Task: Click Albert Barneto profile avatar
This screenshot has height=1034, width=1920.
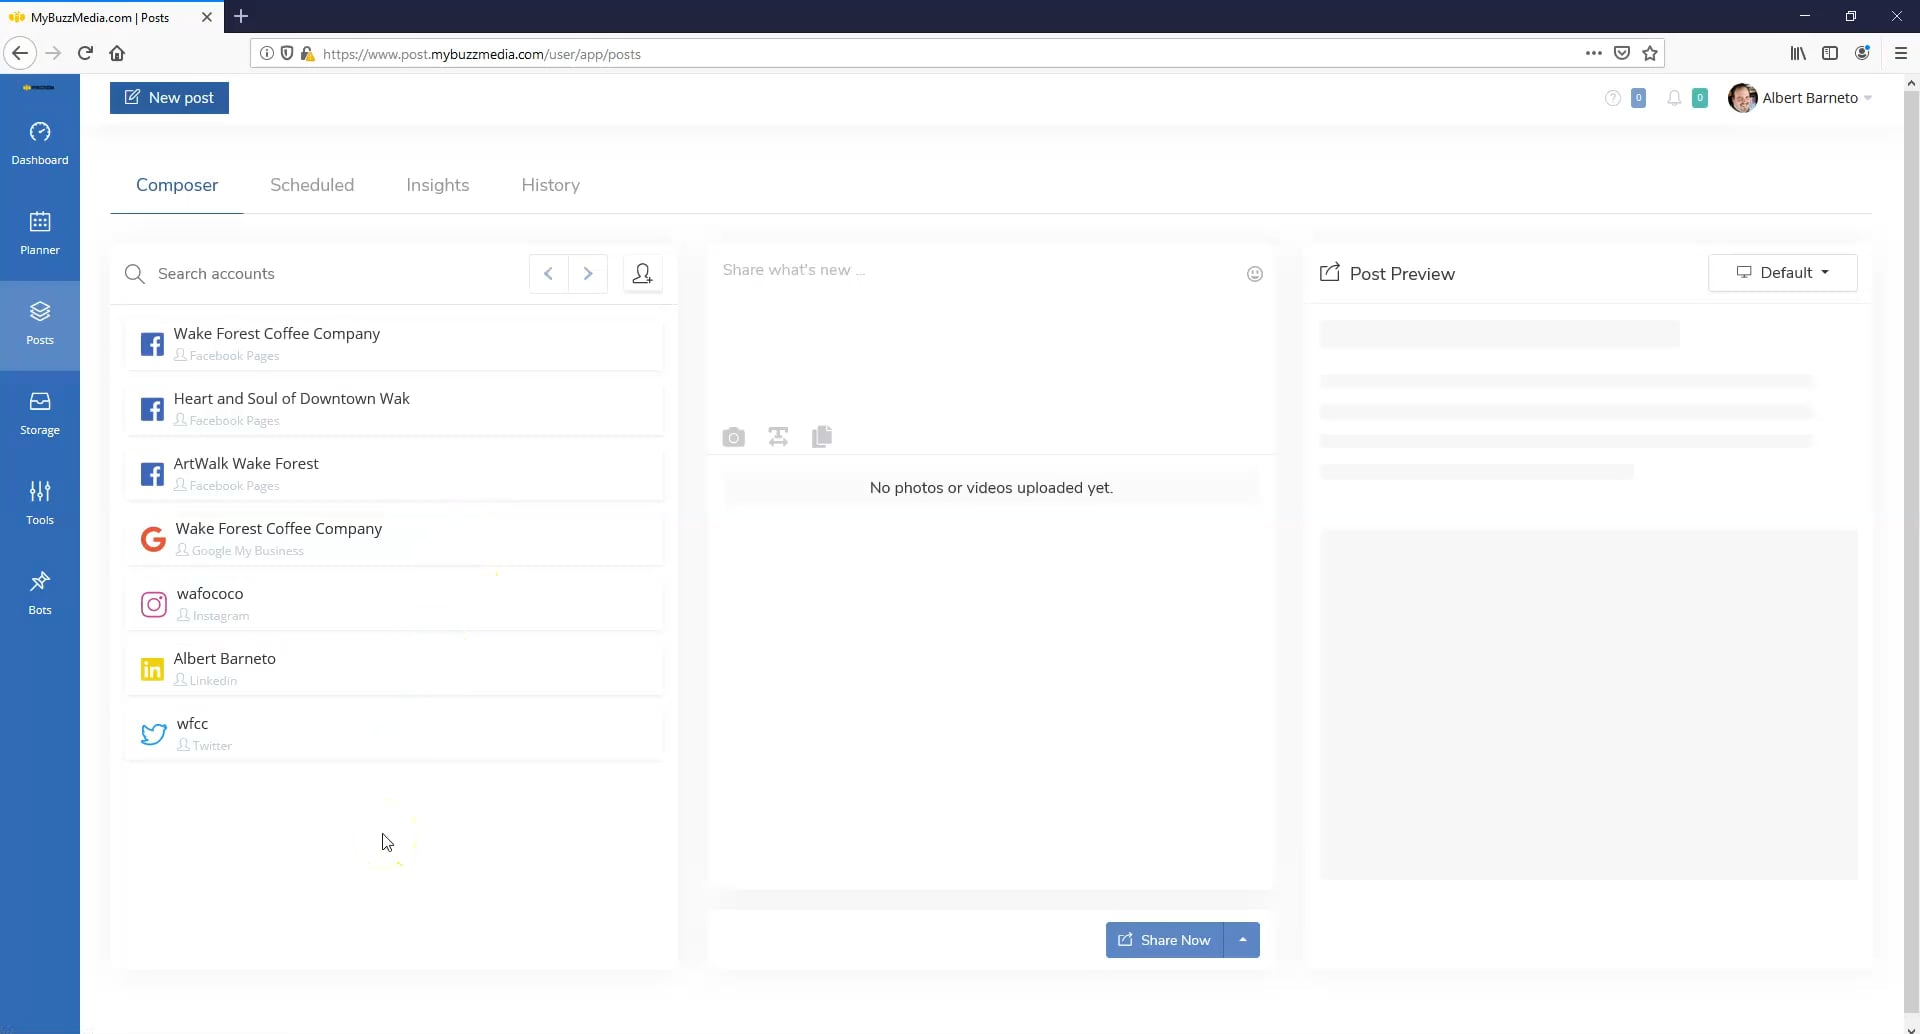Action: [1742, 98]
